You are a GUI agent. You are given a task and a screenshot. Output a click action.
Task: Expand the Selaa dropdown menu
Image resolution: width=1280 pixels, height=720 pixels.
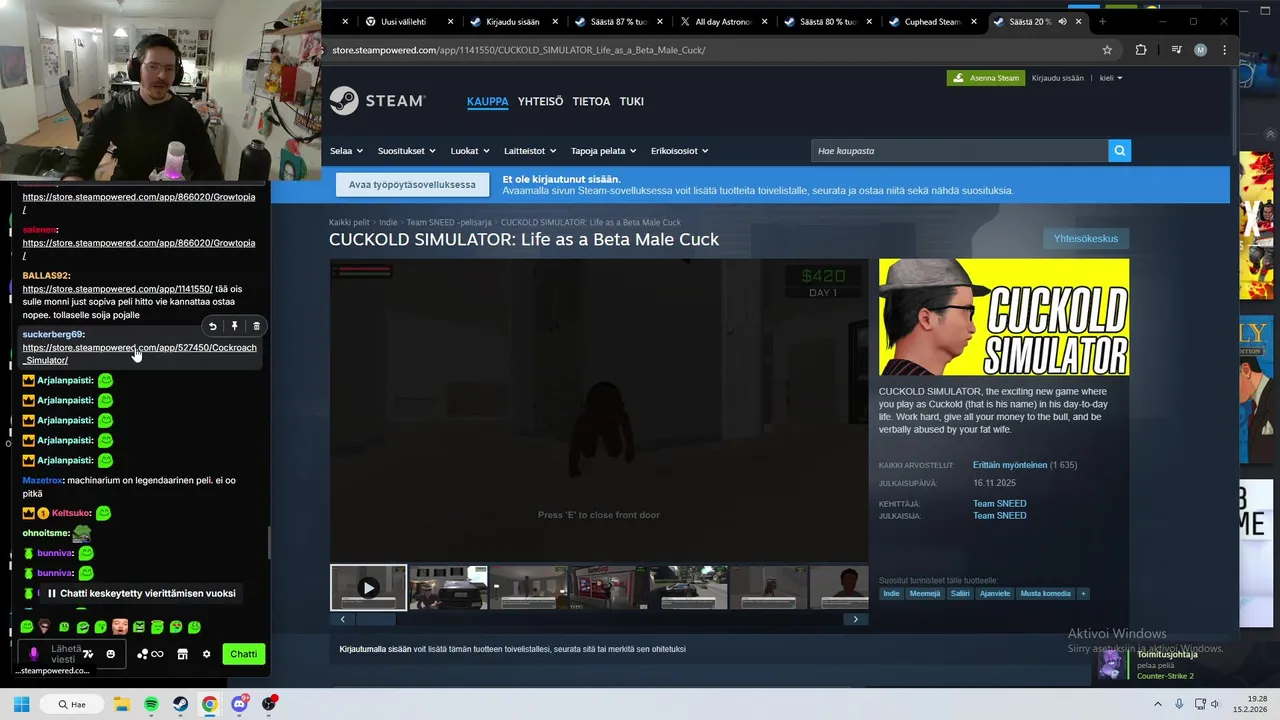346,151
